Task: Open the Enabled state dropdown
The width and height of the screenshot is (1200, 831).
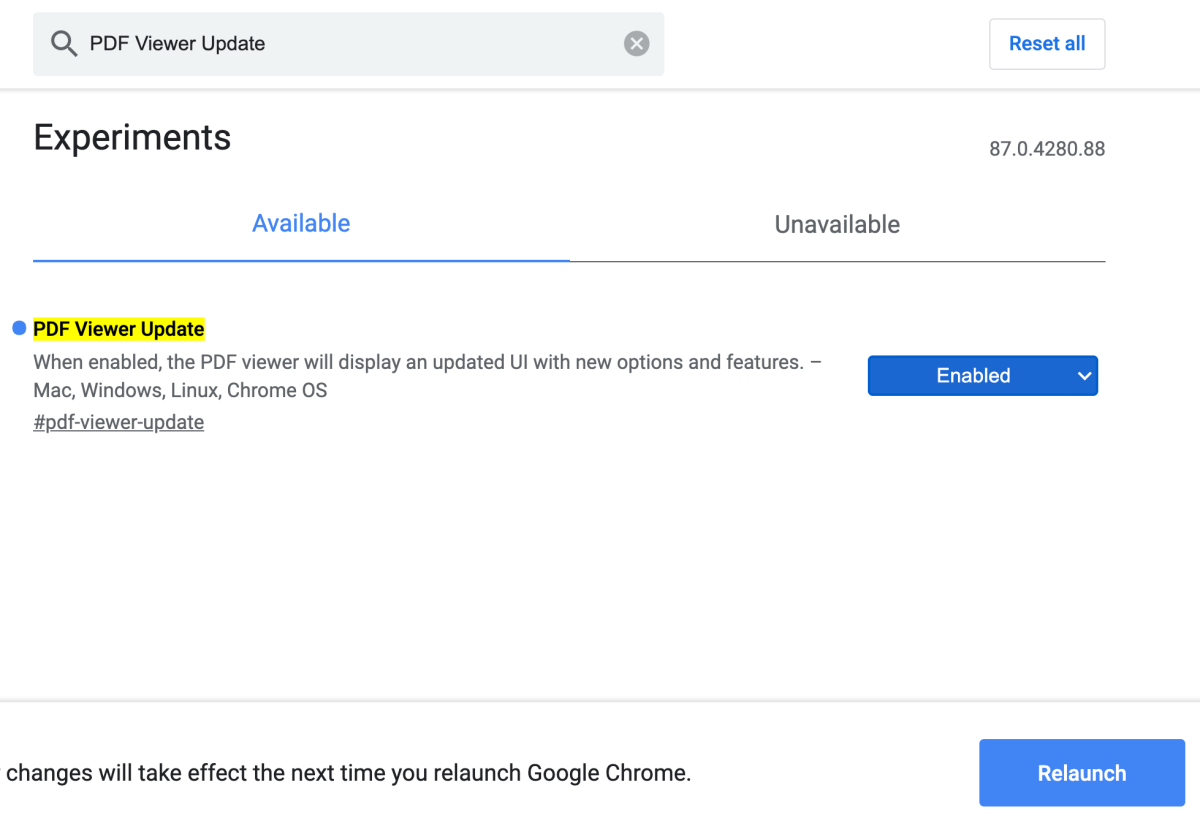Action: pyautogui.click(x=982, y=376)
